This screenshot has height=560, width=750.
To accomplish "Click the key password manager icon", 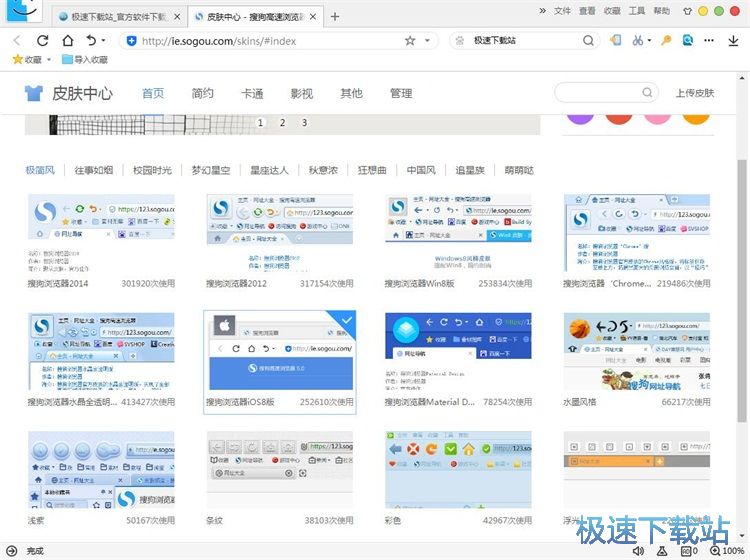I will pos(666,41).
